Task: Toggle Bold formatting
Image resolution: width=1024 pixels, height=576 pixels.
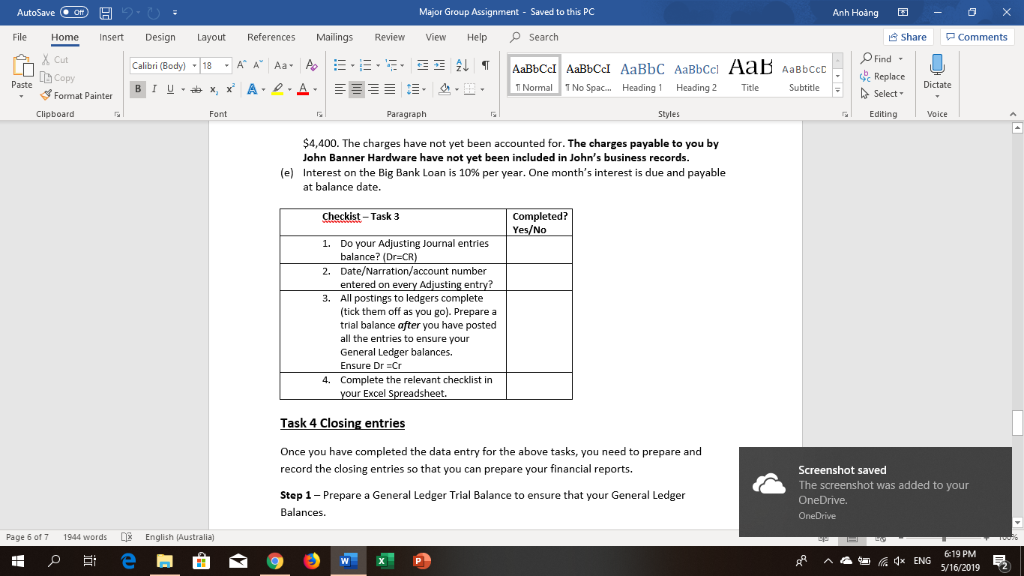Action: (138, 89)
